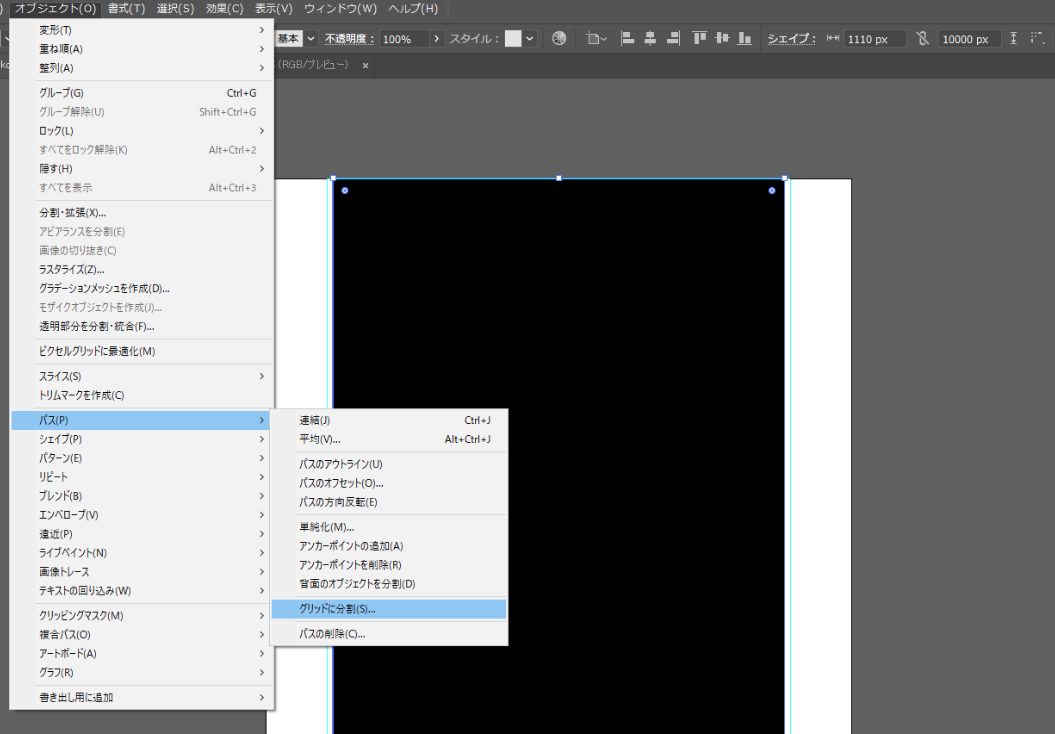Expand the 隠す(H) submenu
The image size is (1055, 734).
[141, 168]
